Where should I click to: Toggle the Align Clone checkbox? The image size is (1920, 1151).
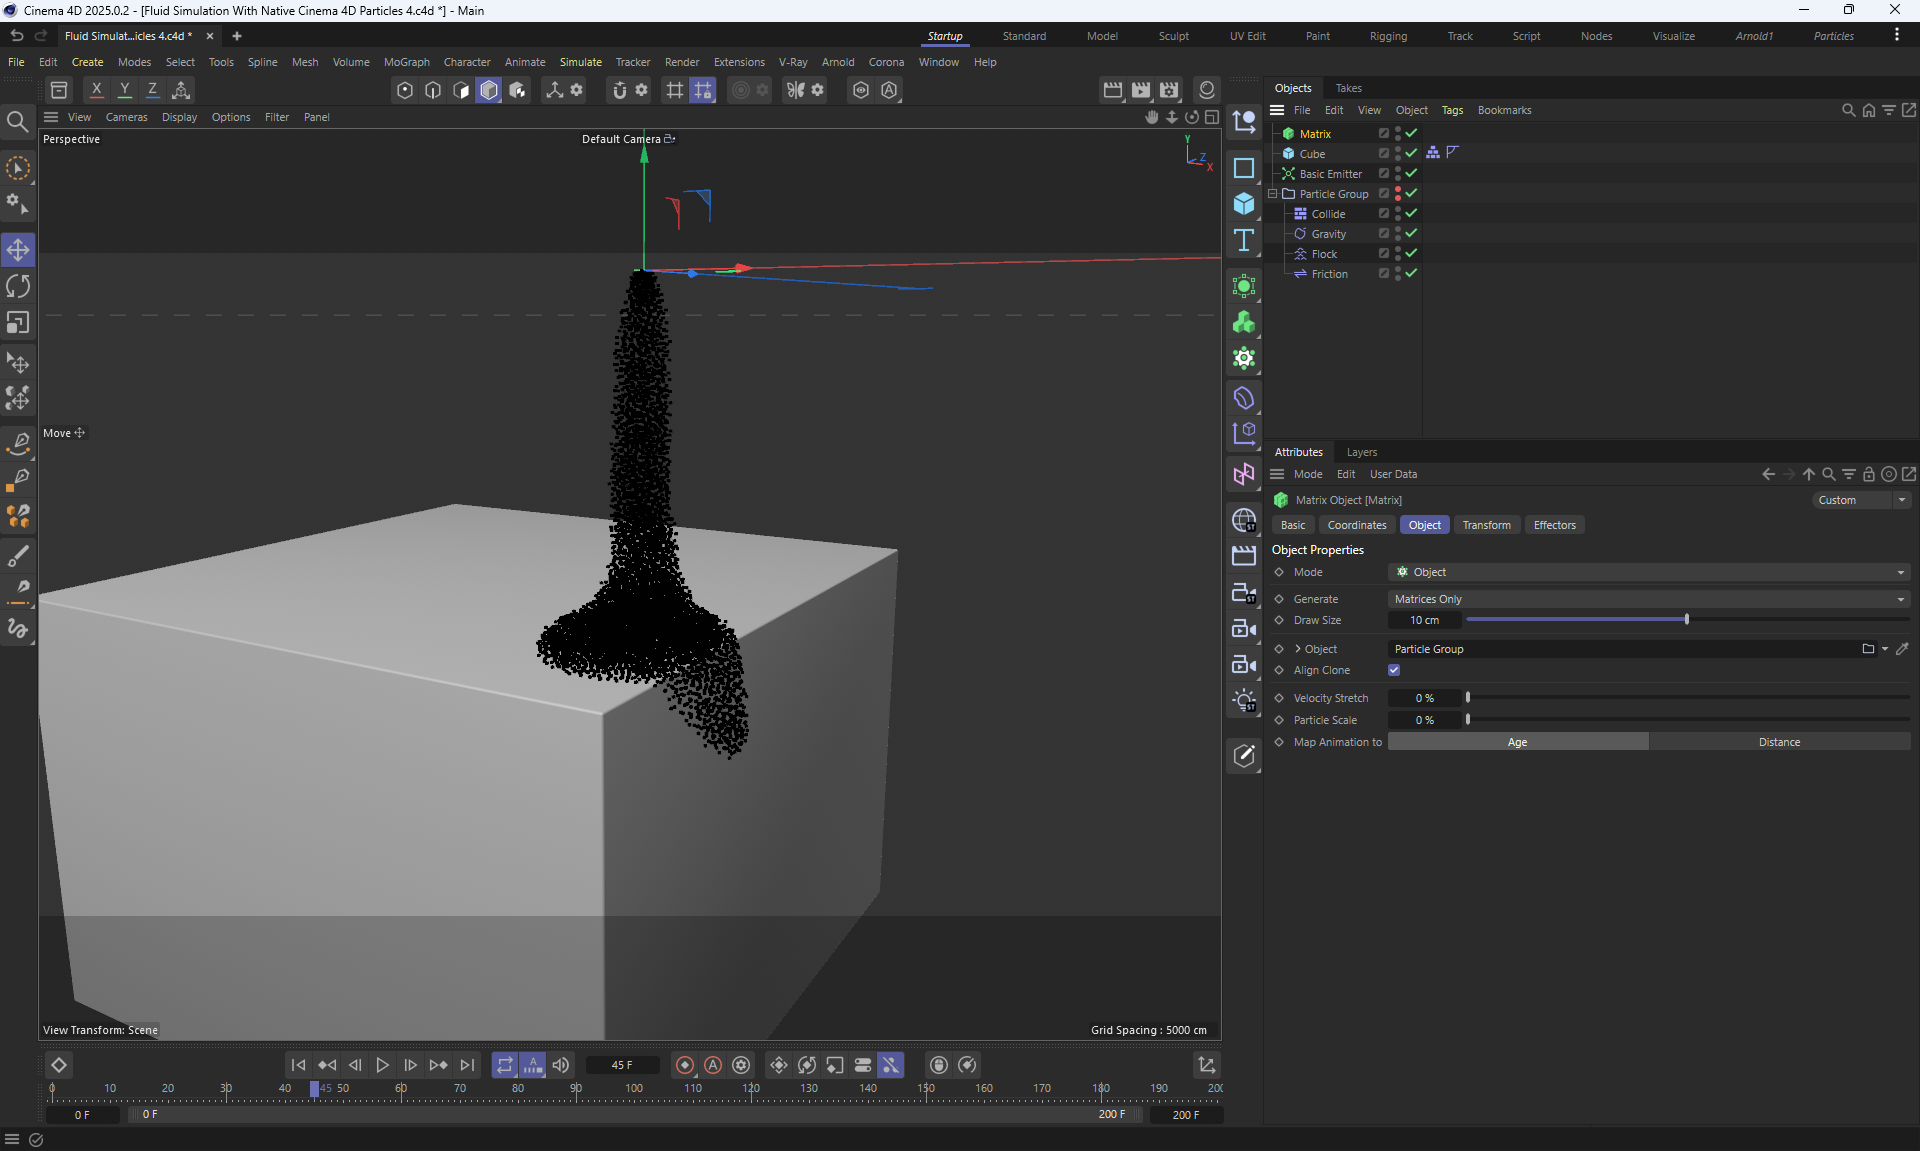pos(1394,670)
